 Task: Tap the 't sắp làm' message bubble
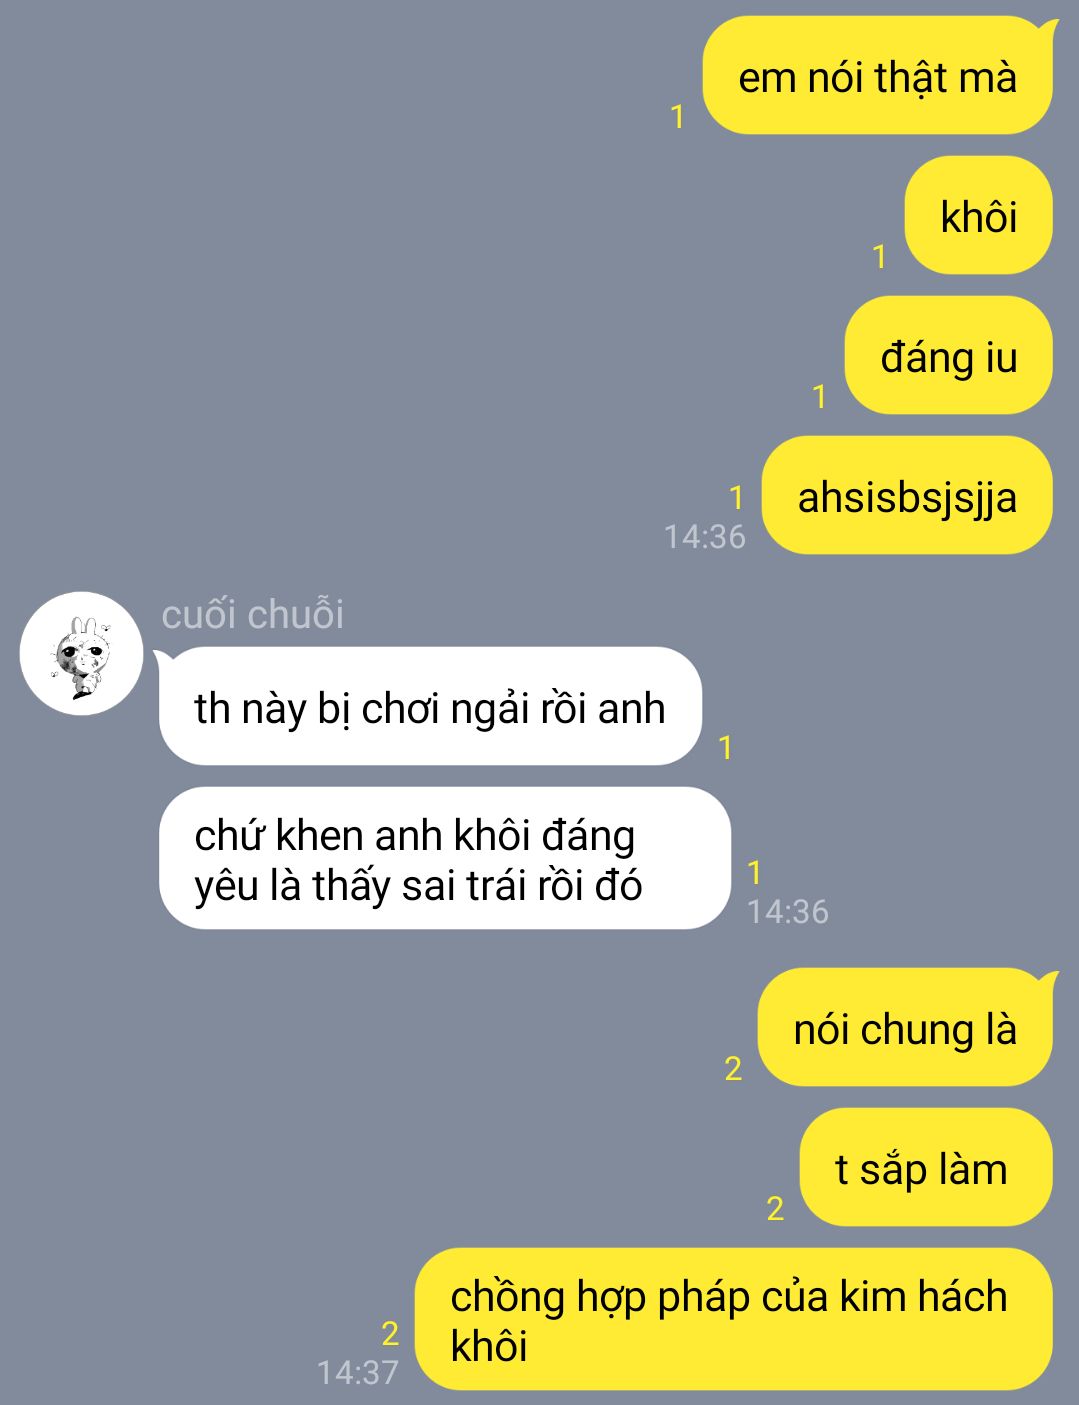click(926, 1167)
